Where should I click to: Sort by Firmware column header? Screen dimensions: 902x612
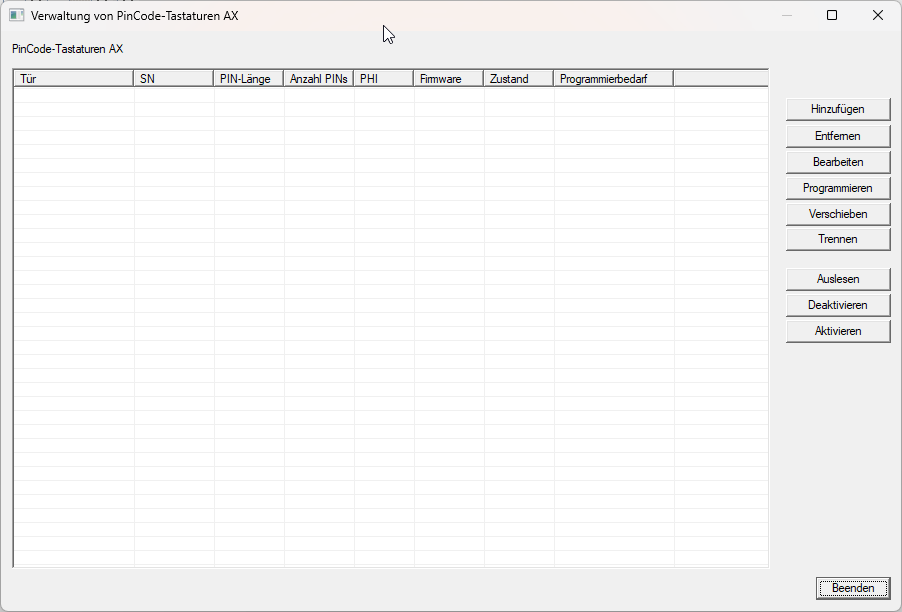(x=448, y=79)
